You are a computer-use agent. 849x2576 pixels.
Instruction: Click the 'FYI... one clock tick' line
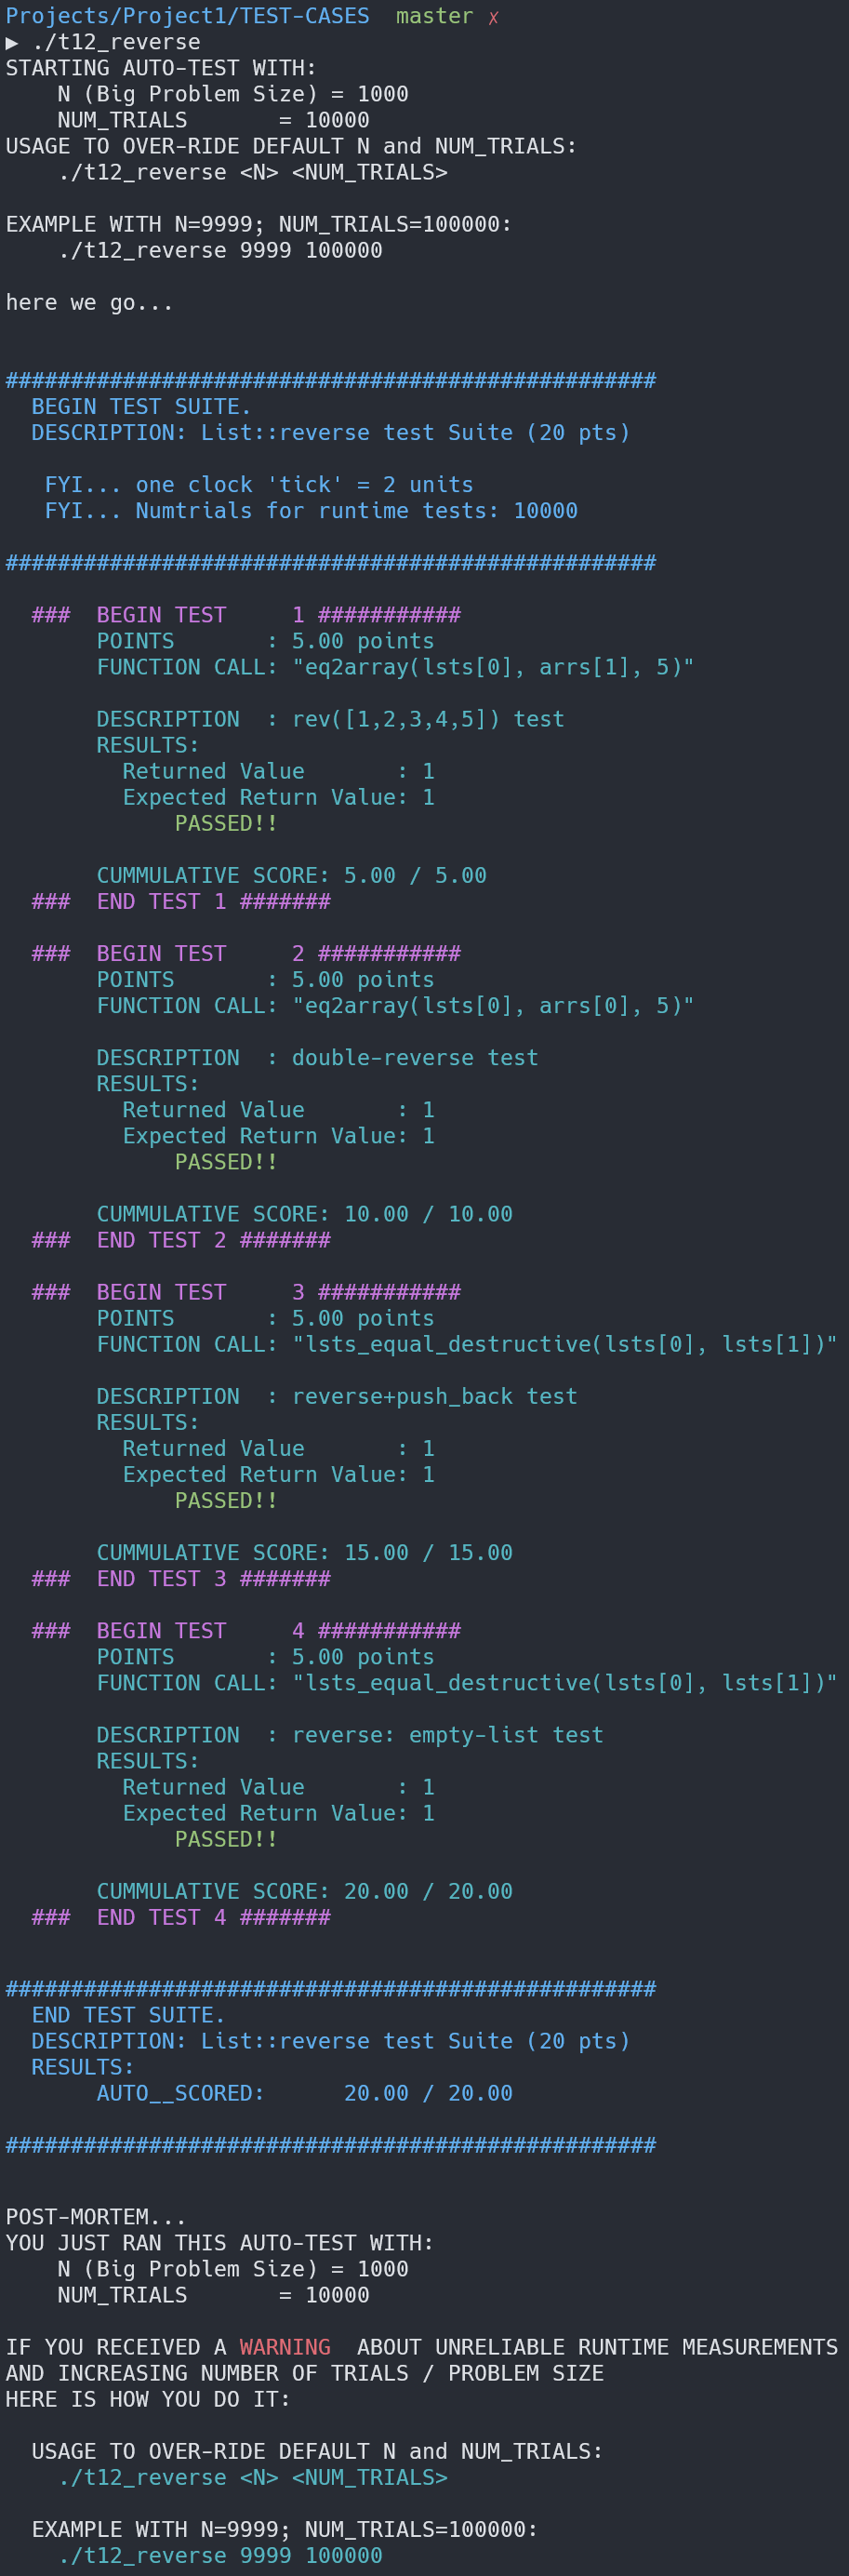258,484
